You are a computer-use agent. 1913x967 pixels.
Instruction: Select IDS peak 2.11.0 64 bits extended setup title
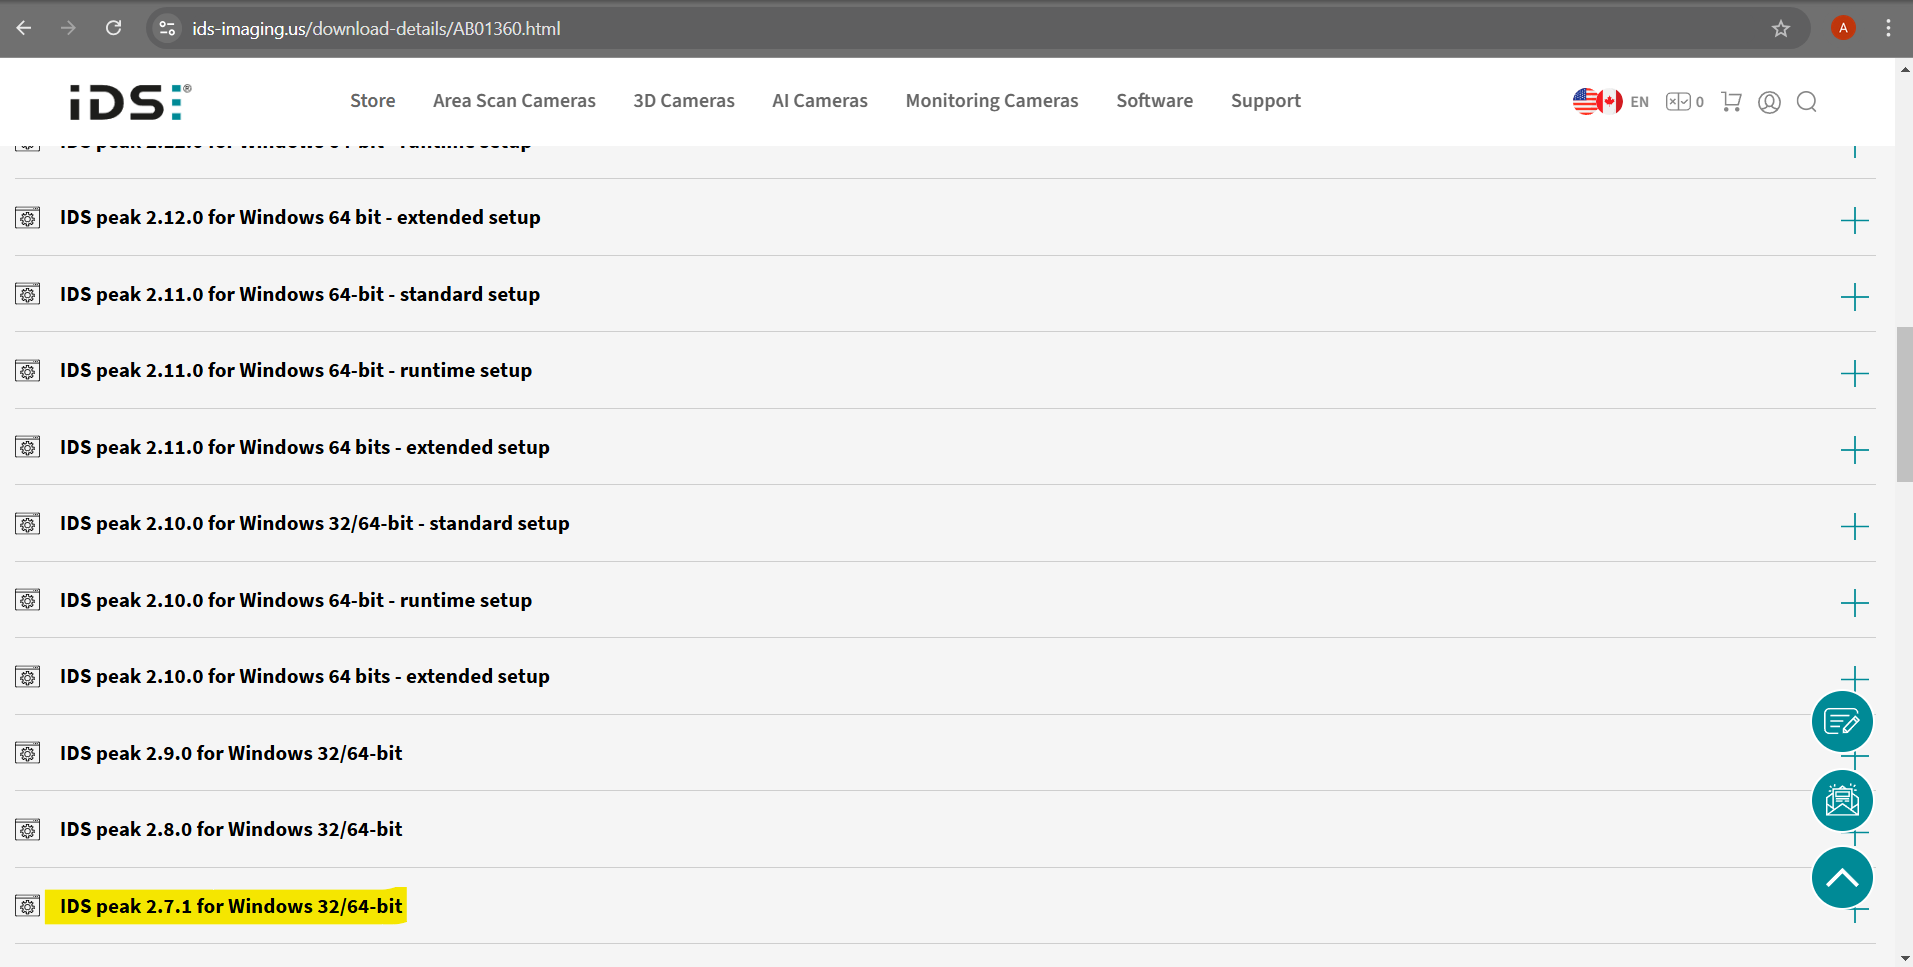305,447
